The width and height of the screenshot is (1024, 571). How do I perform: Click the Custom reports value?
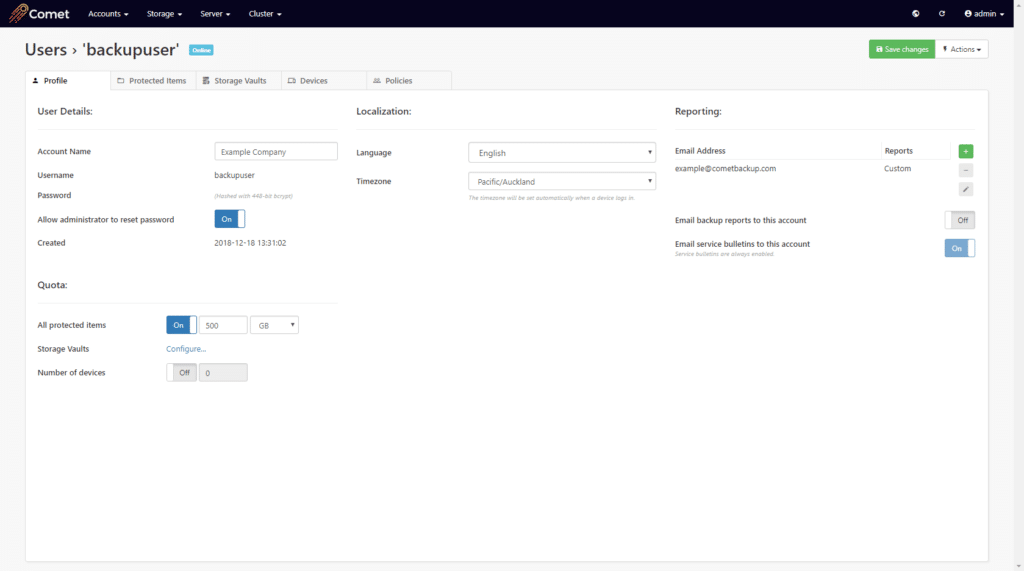(897, 169)
